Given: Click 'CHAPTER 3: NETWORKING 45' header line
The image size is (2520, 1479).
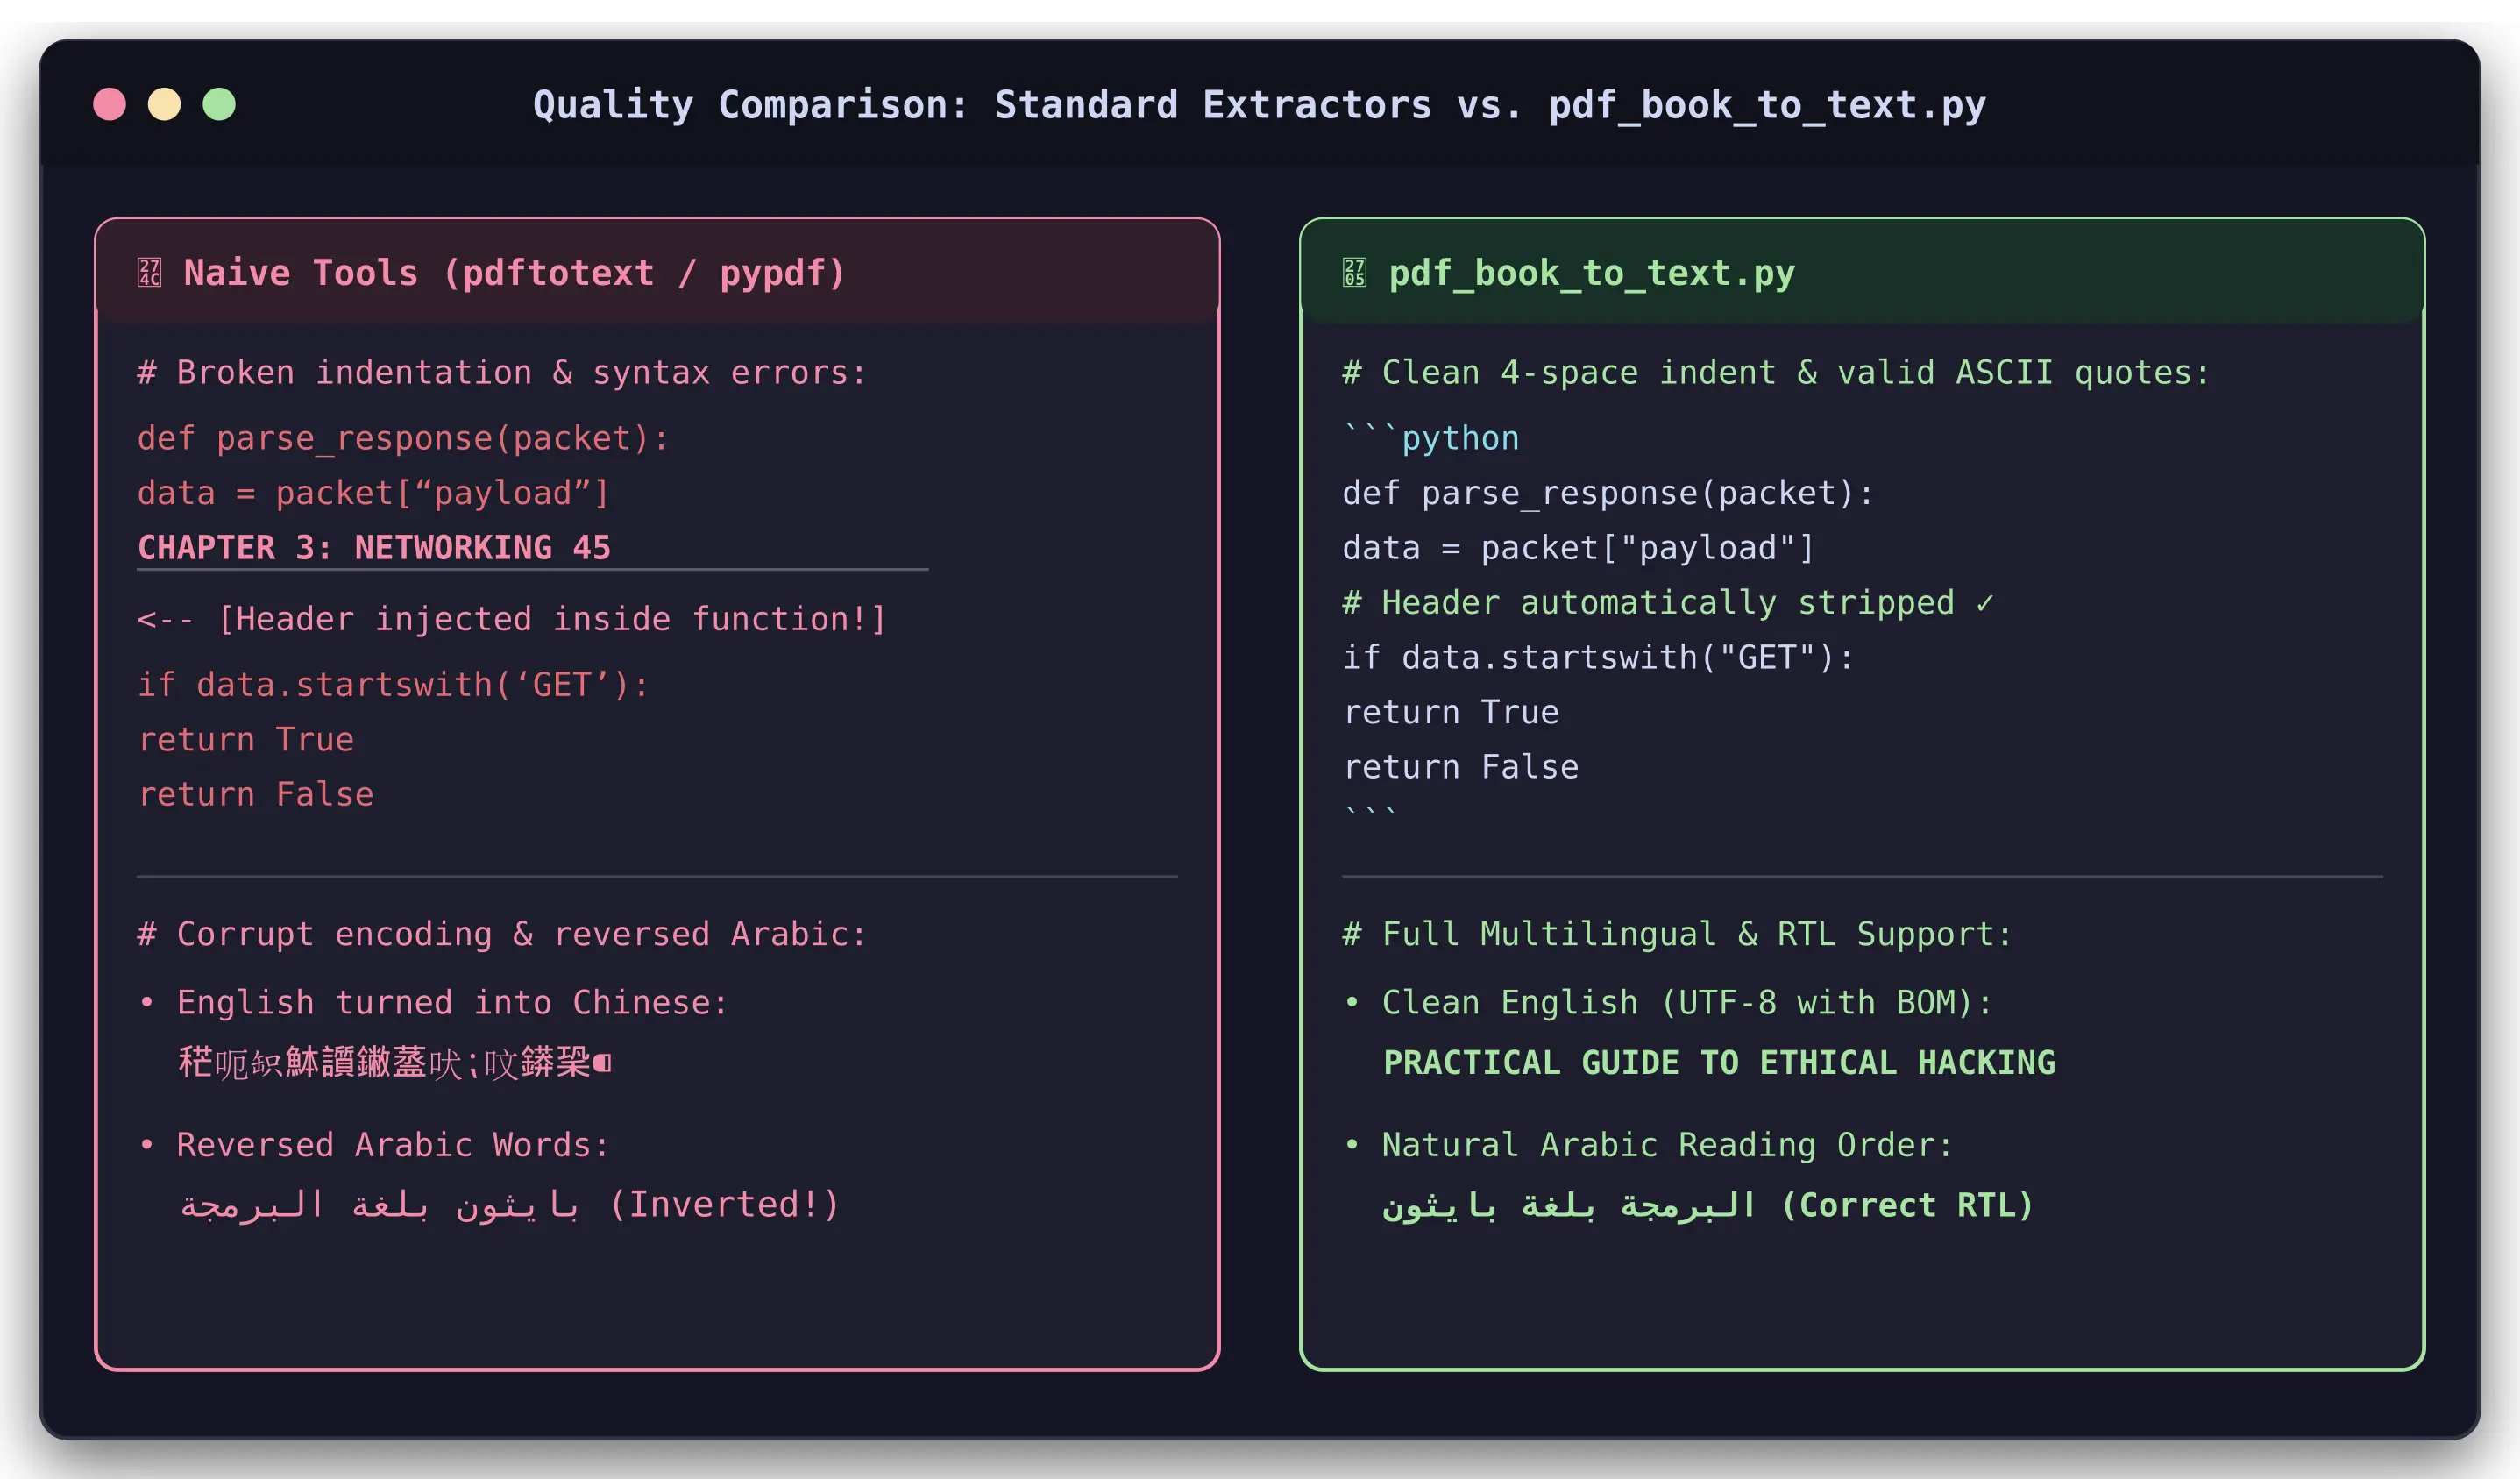Looking at the screenshot, I should coord(374,548).
